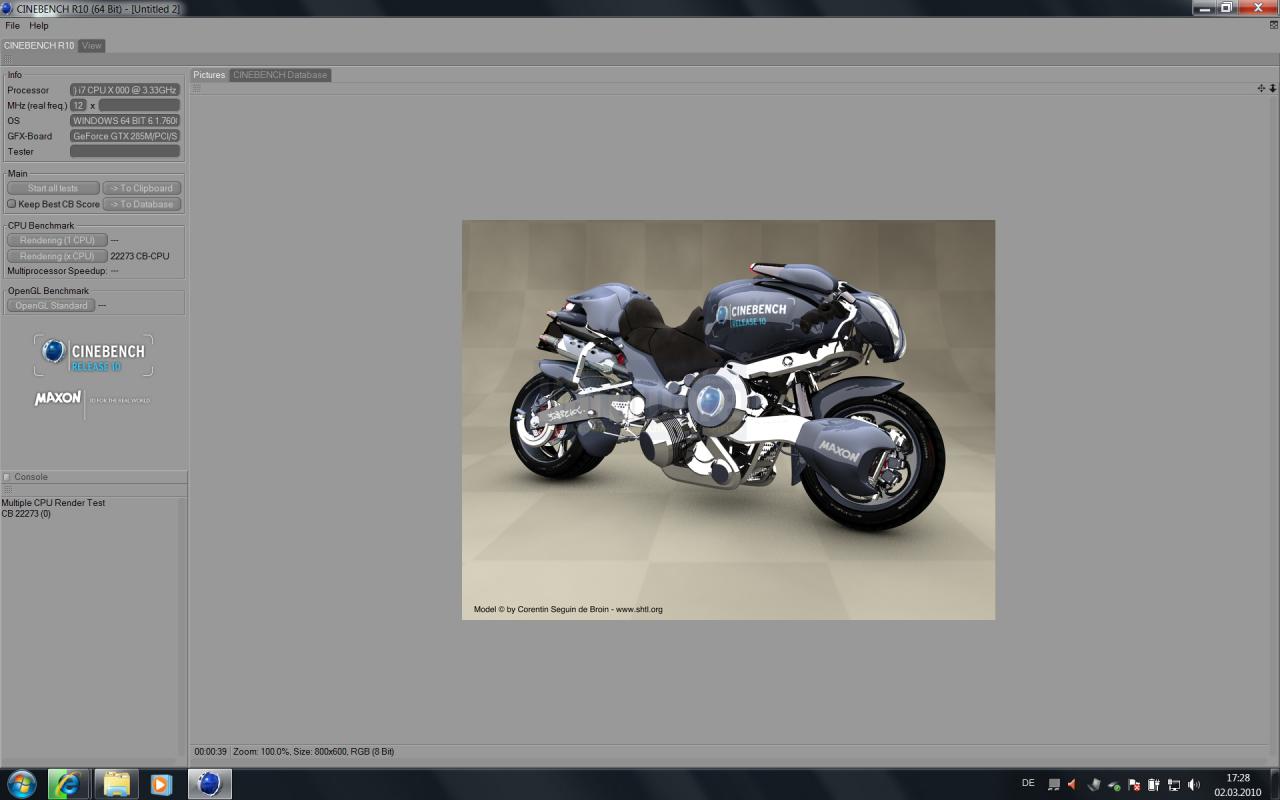The height and width of the screenshot is (800, 1280).
Task: Click the 00:00:39 render time readout
Action: click(x=211, y=752)
